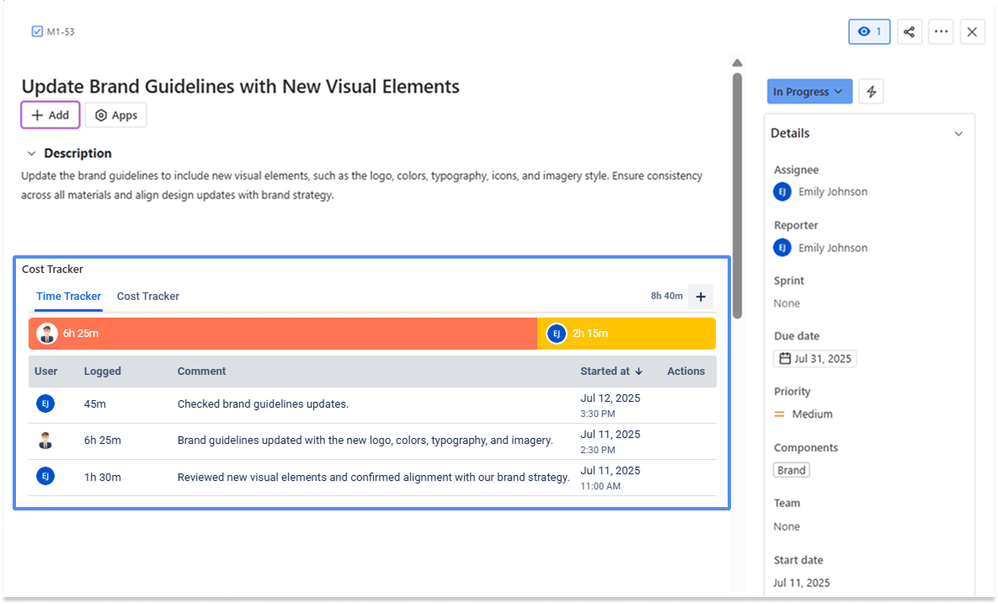Click the Assignee EJ avatar icon

(782, 192)
